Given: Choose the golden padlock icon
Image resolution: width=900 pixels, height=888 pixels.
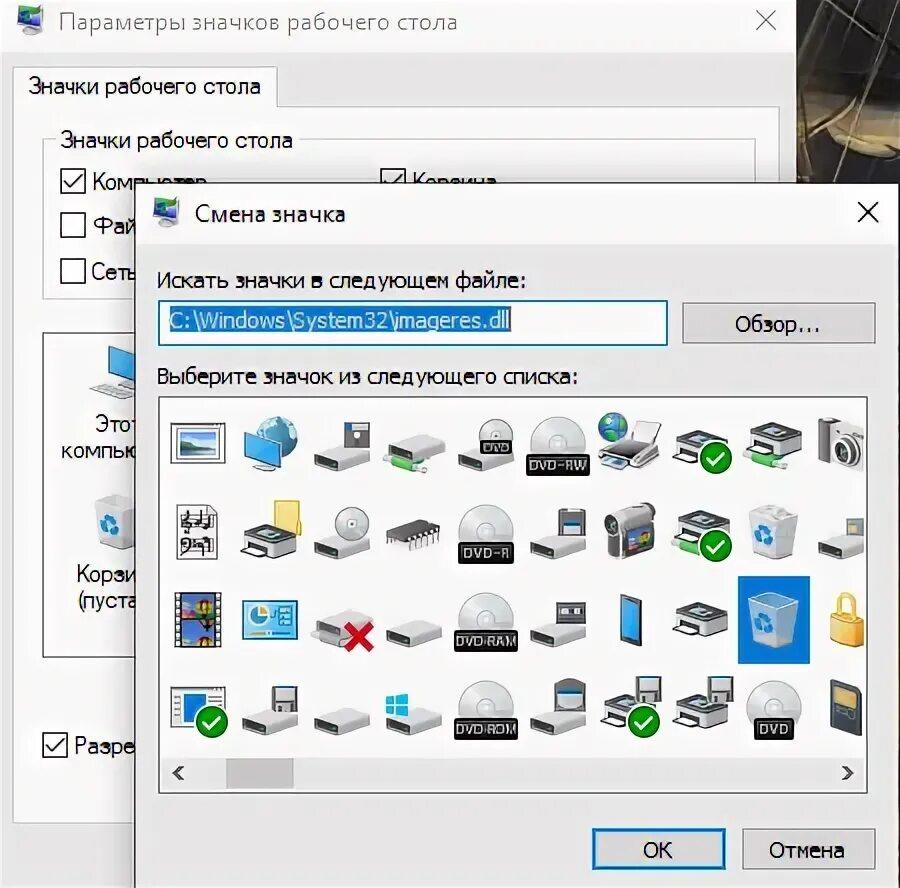Looking at the screenshot, I should pos(846,620).
